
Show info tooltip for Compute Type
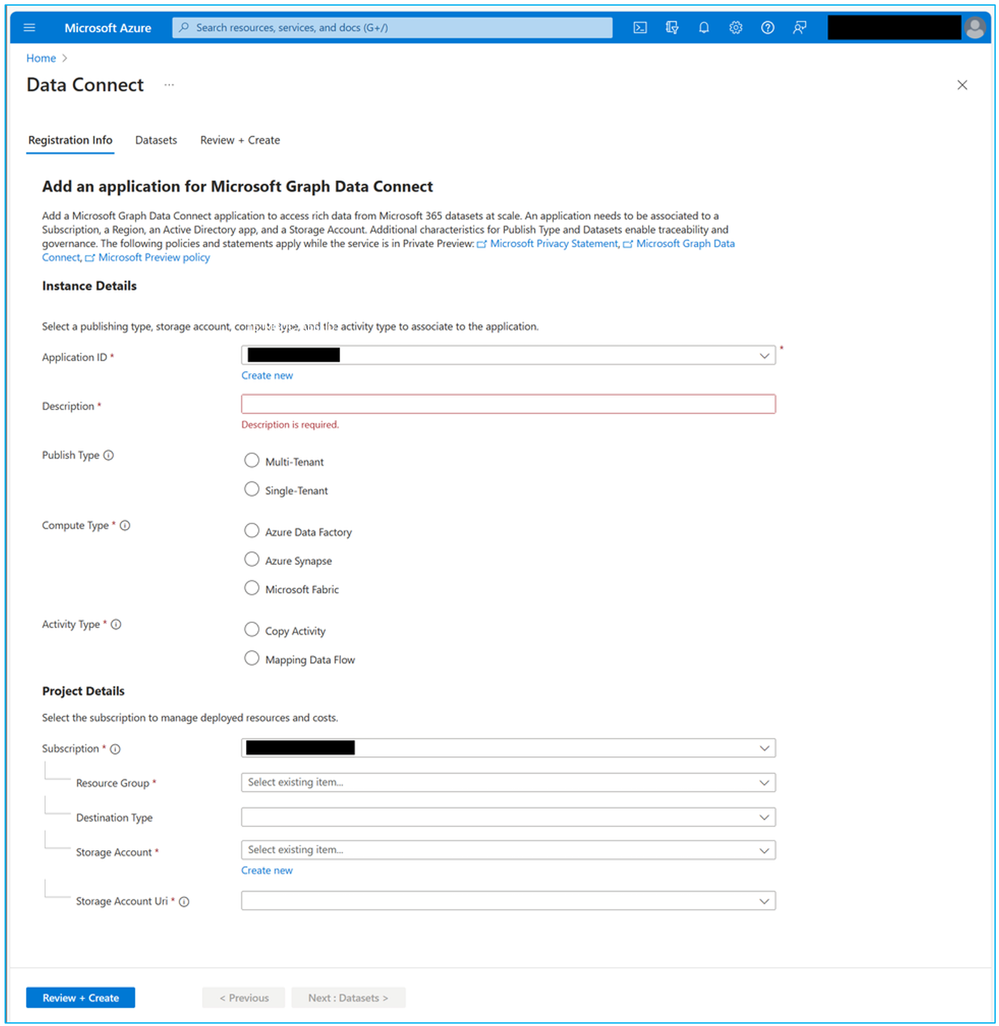pyautogui.click(x=125, y=525)
